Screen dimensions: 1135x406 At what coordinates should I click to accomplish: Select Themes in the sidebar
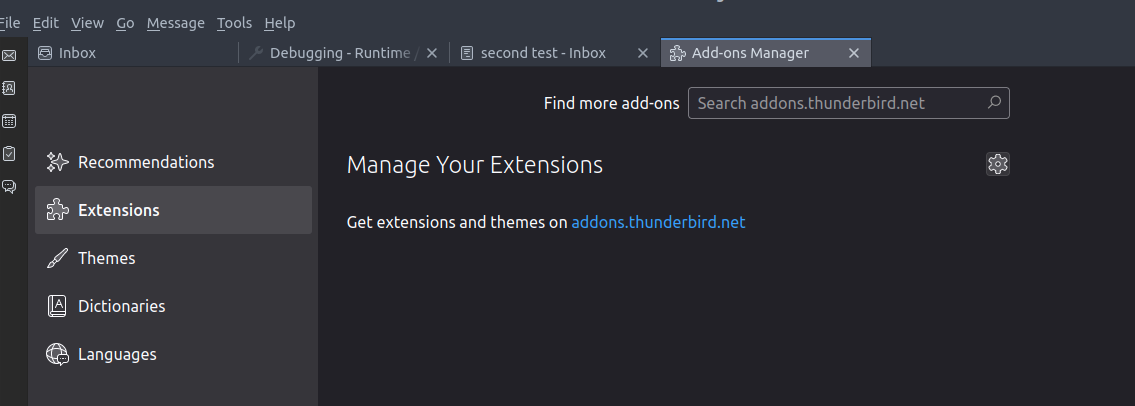pos(107,258)
